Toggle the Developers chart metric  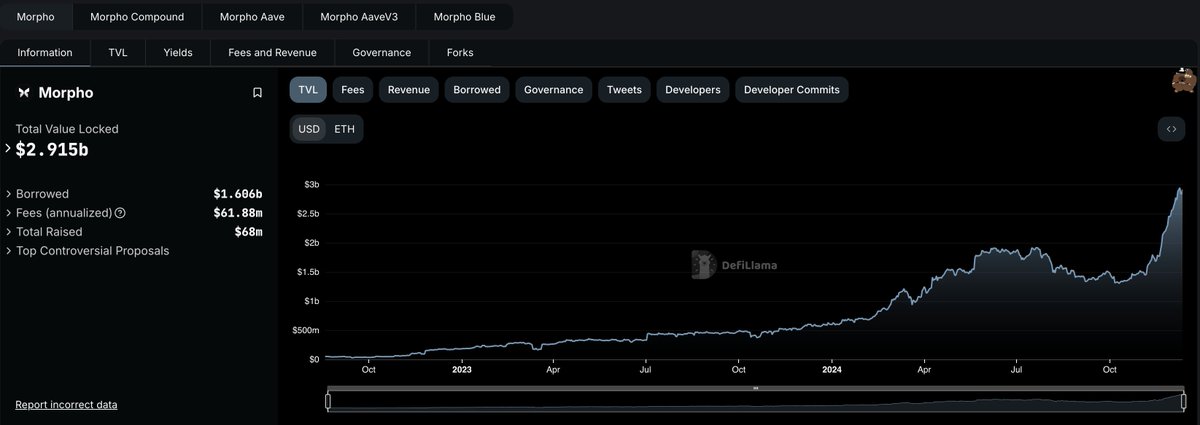pos(693,90)
